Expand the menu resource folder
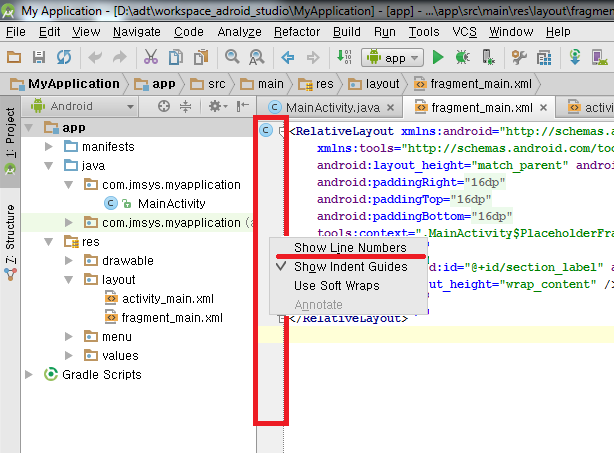Viewport: 614px width, 453px height. tap(69, 336)
